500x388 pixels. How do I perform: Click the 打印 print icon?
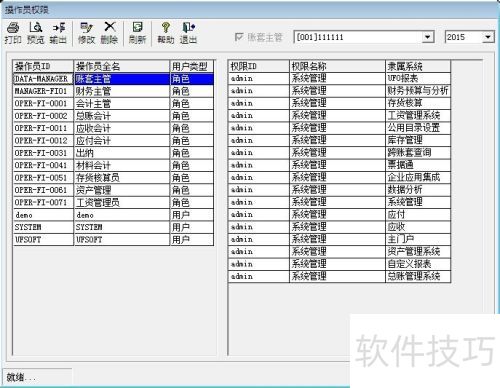tap(13, 33)
